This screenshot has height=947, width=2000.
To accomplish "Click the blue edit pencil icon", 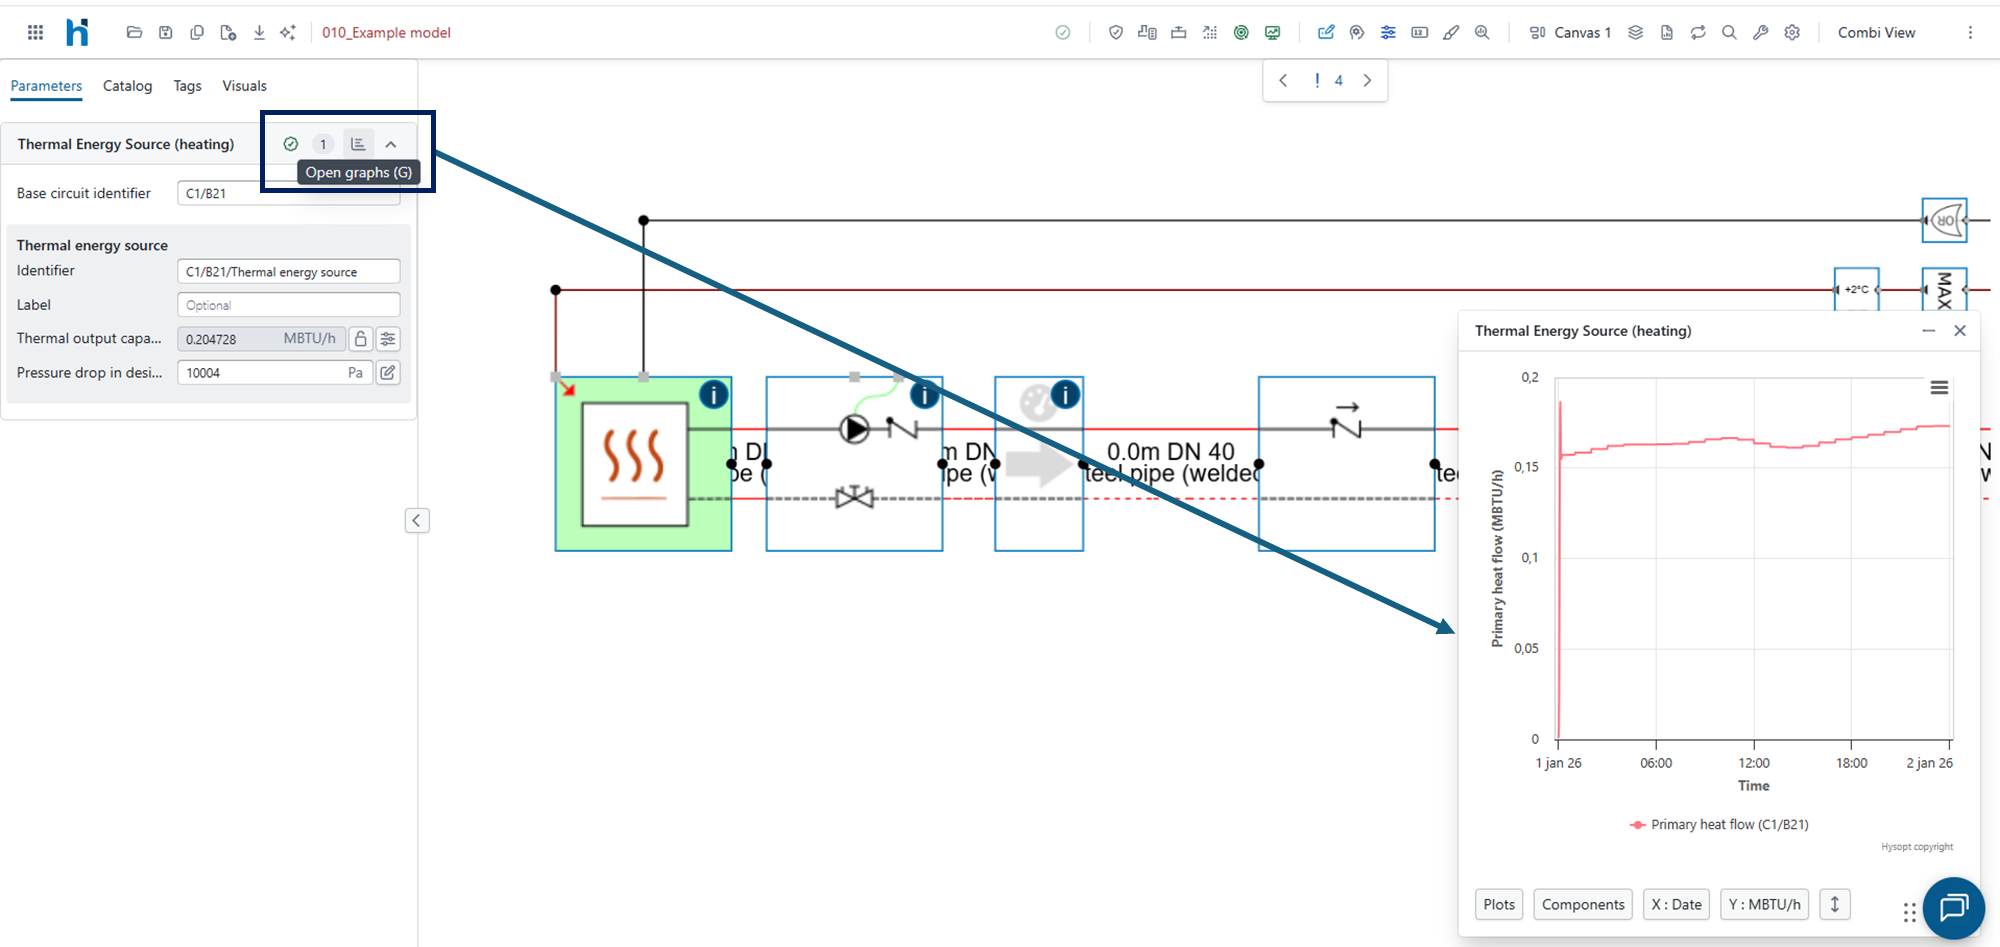I will (1326, 32).
